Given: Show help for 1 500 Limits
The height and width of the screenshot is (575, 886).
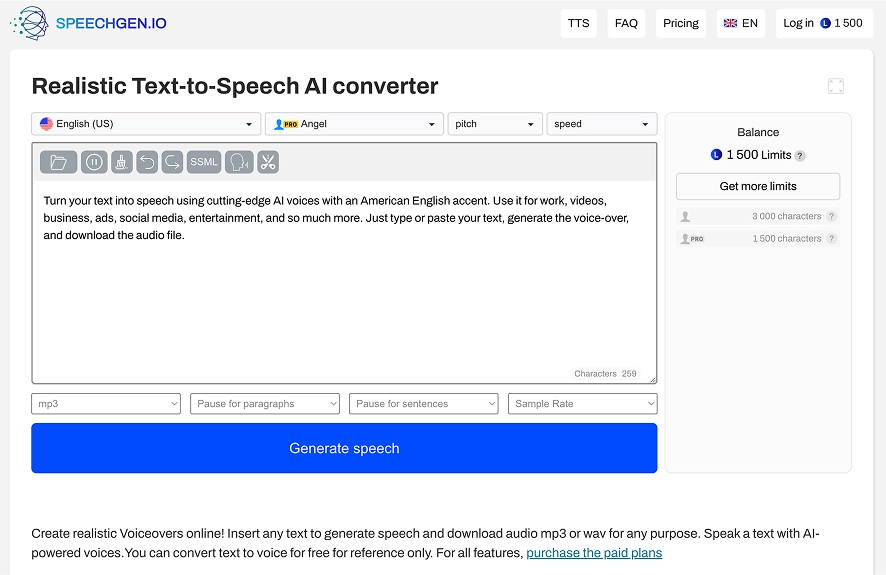Looking at the screenshot, I should point(800,156).
